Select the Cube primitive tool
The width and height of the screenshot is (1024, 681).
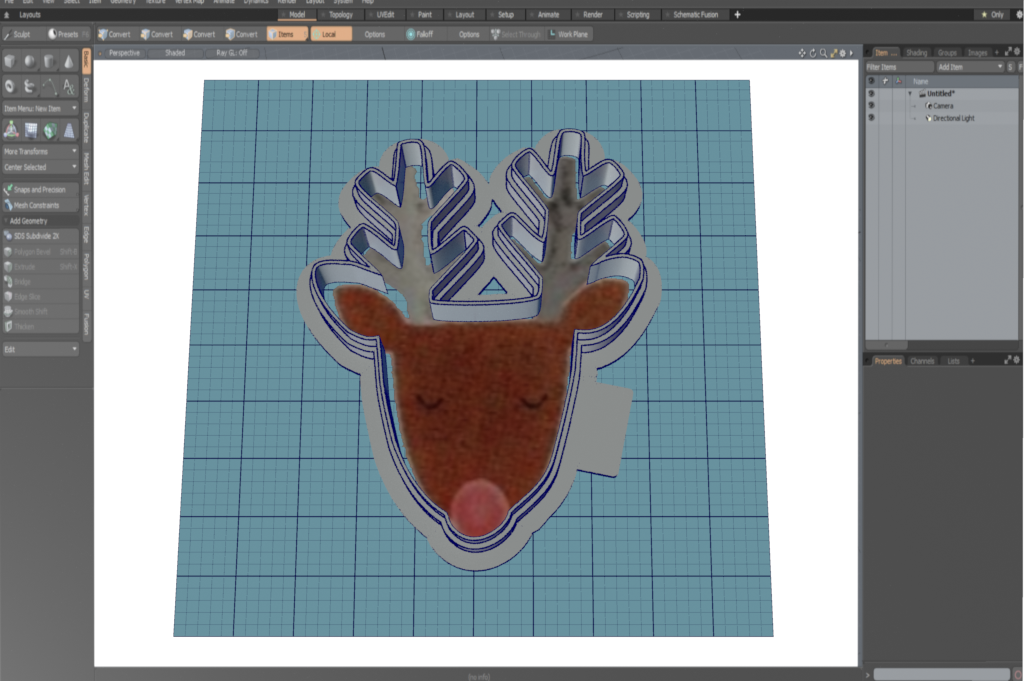pos(10,62)
